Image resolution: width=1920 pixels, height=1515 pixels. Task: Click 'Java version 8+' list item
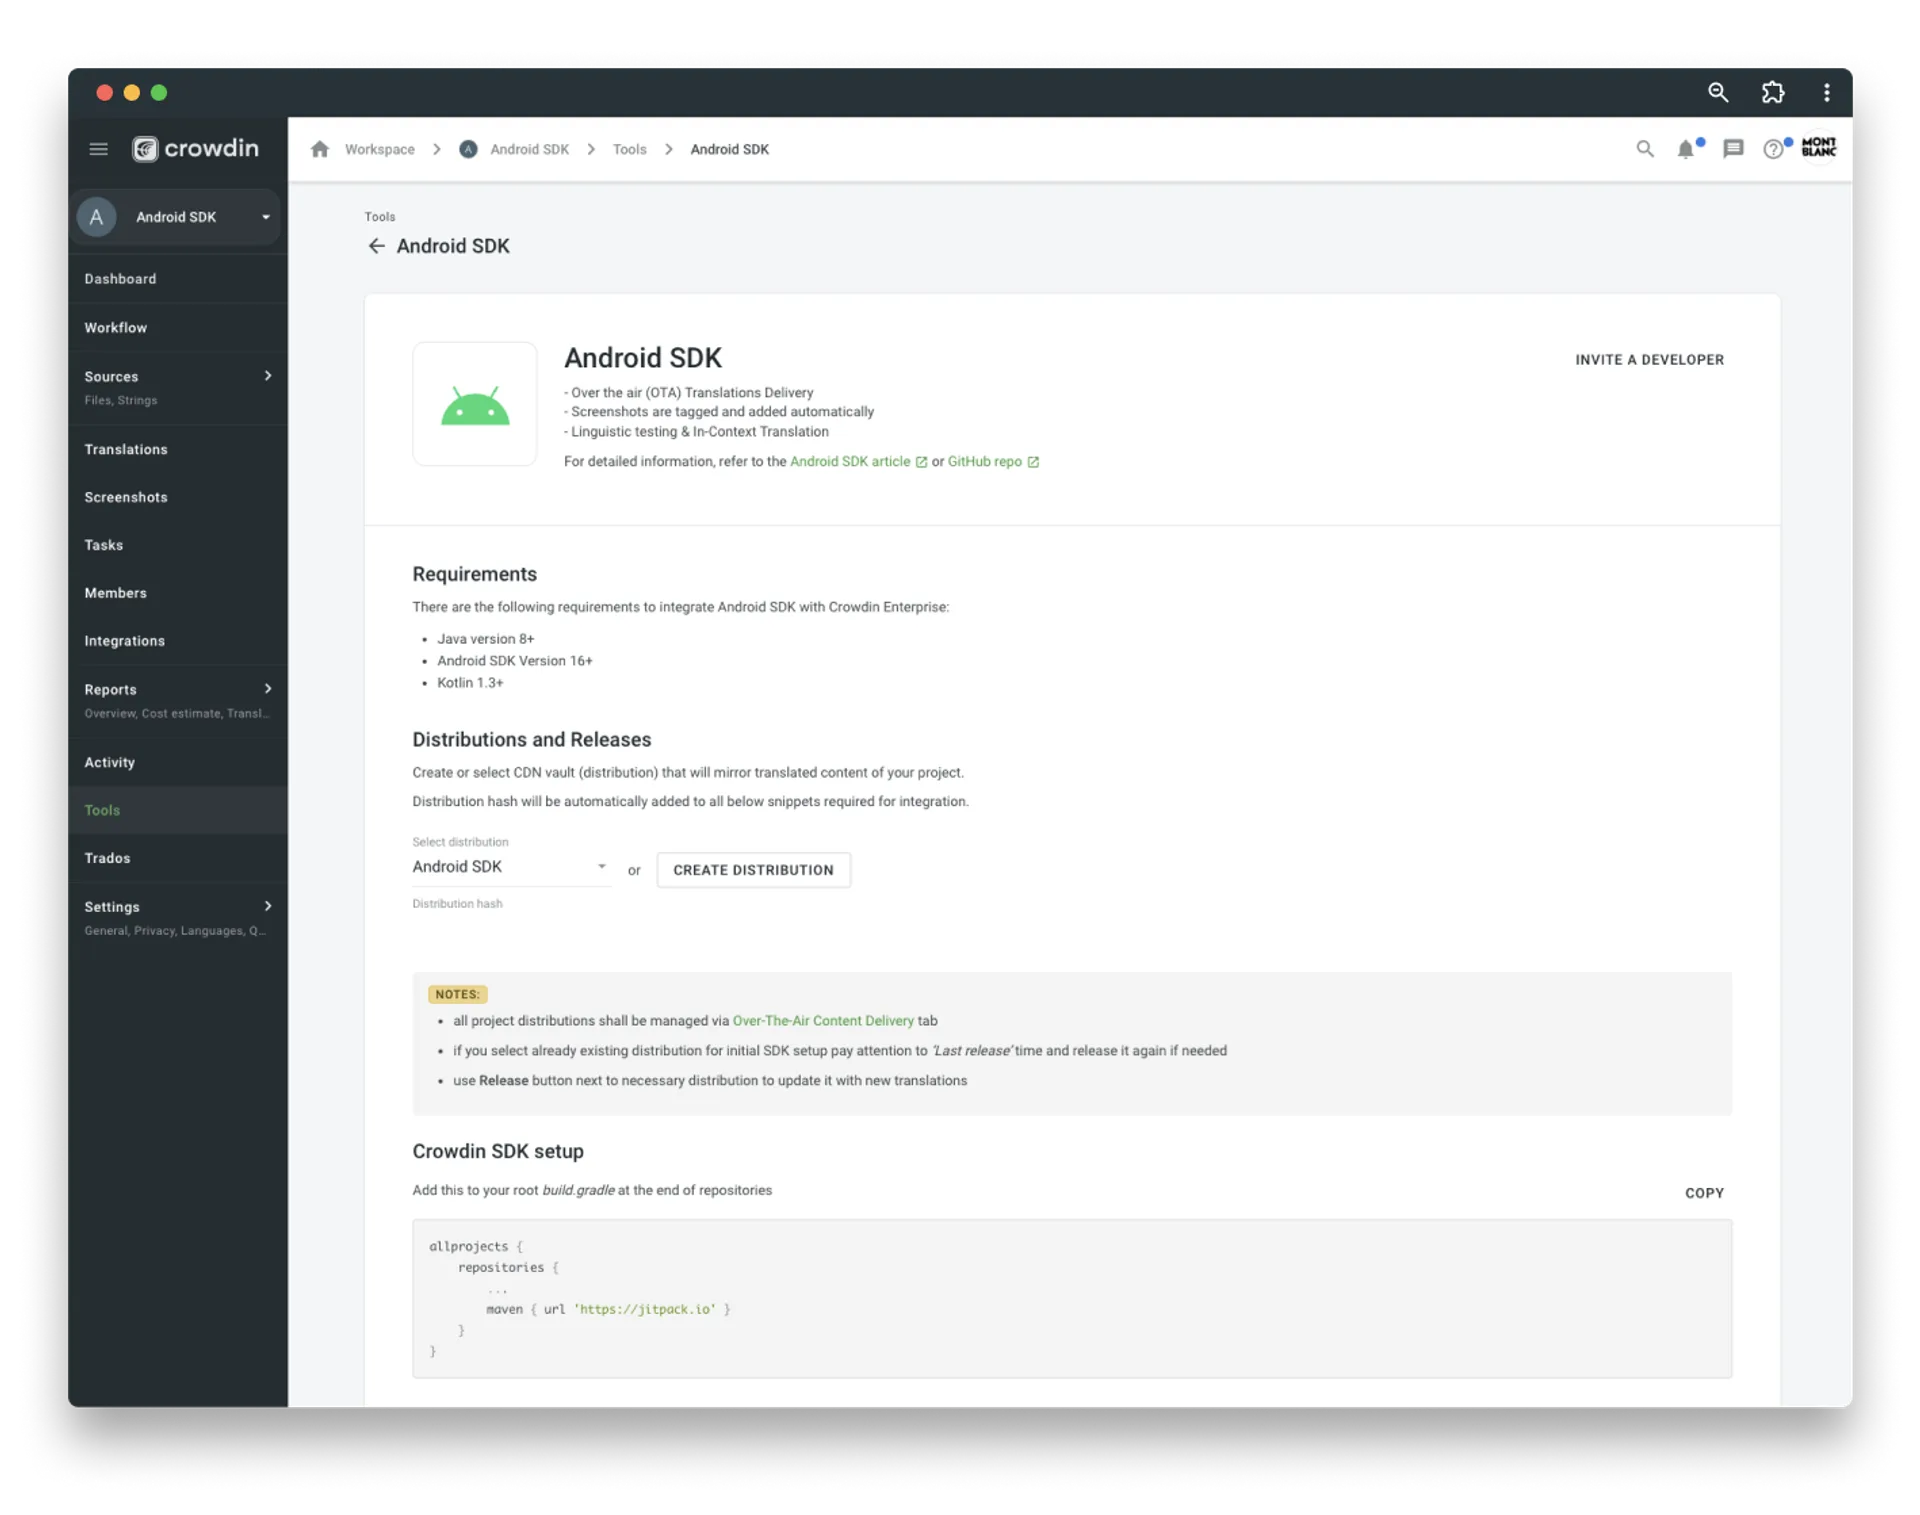coord(486,639)
